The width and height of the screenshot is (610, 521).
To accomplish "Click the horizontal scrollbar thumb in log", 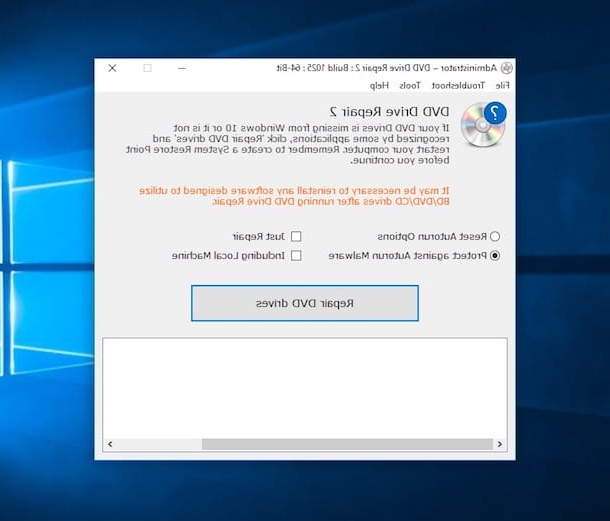I will tap(347, 444).
